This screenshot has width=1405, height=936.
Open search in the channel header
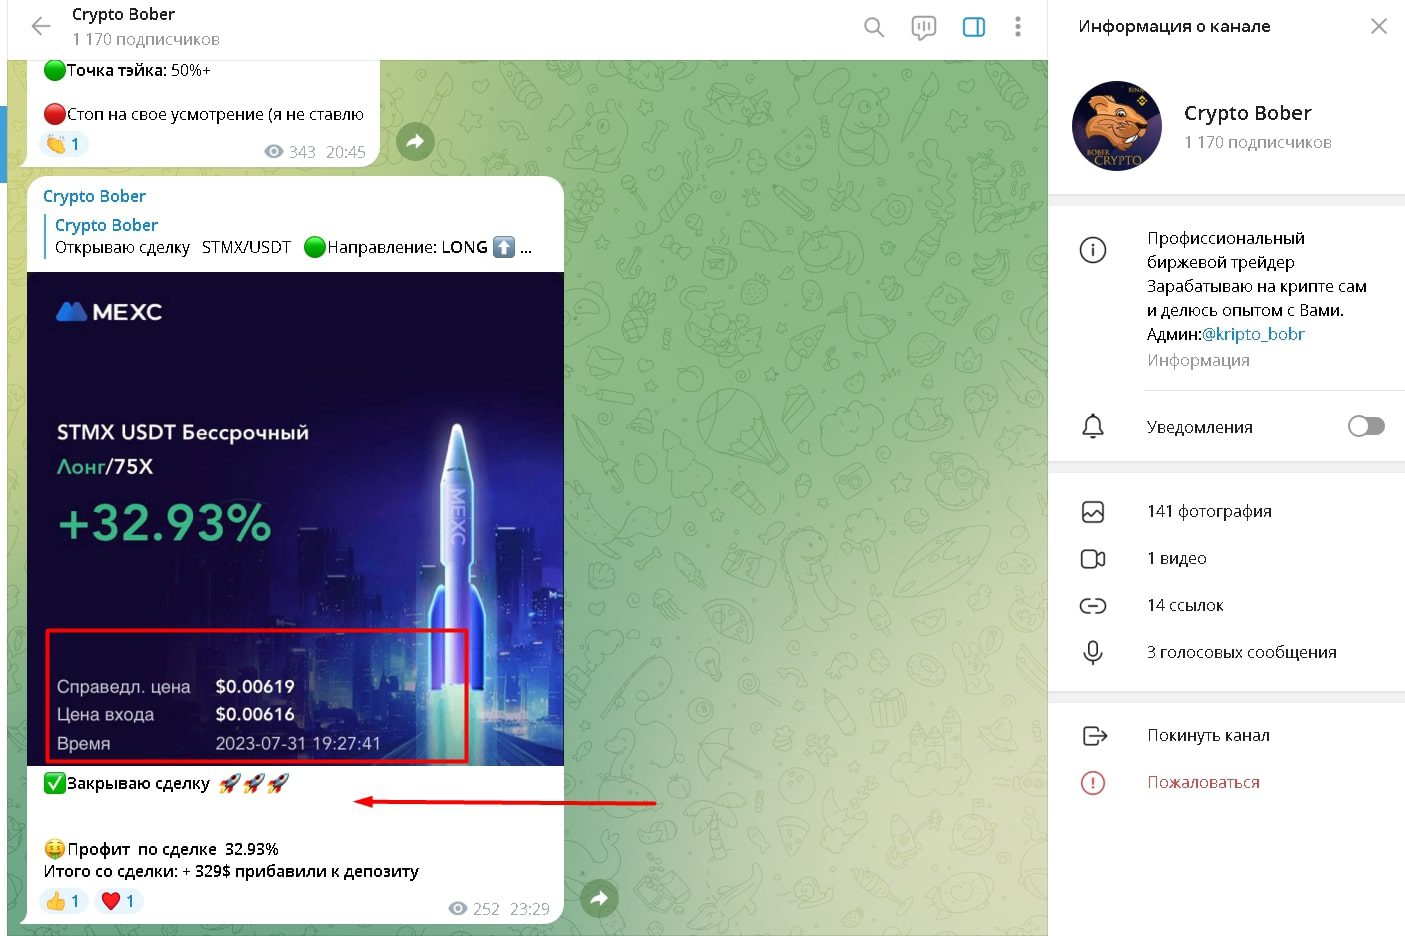pos(874,27)
